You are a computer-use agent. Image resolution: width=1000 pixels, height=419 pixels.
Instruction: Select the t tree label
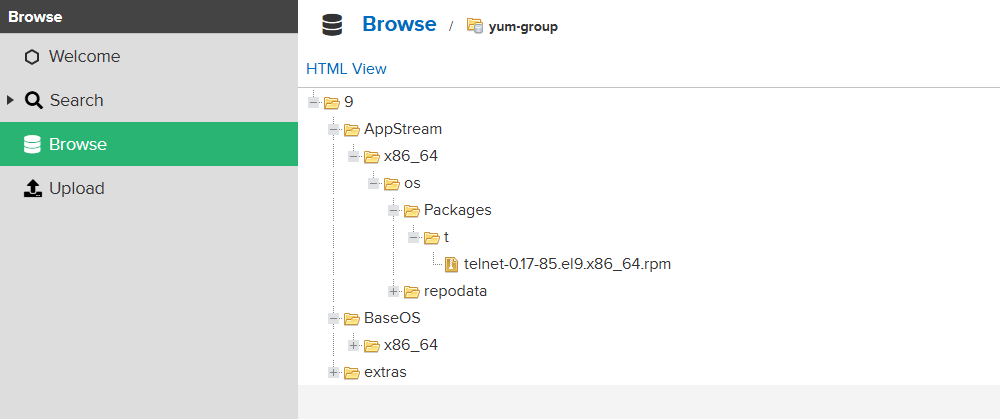pos(446,237)
